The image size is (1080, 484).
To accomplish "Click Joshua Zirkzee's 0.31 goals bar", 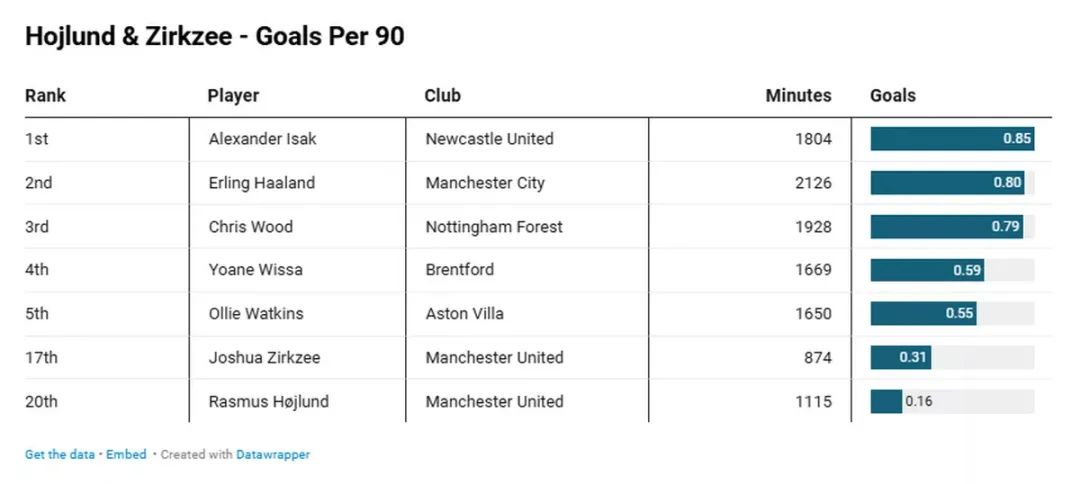I will (x=902, y=358).
